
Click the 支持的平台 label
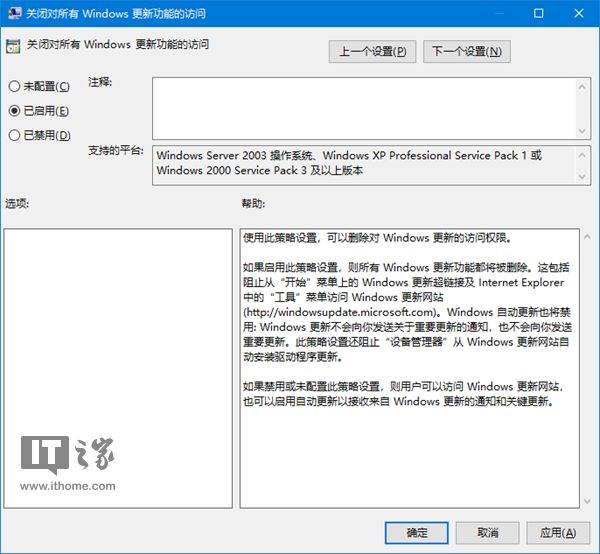[x=116, y=150]
